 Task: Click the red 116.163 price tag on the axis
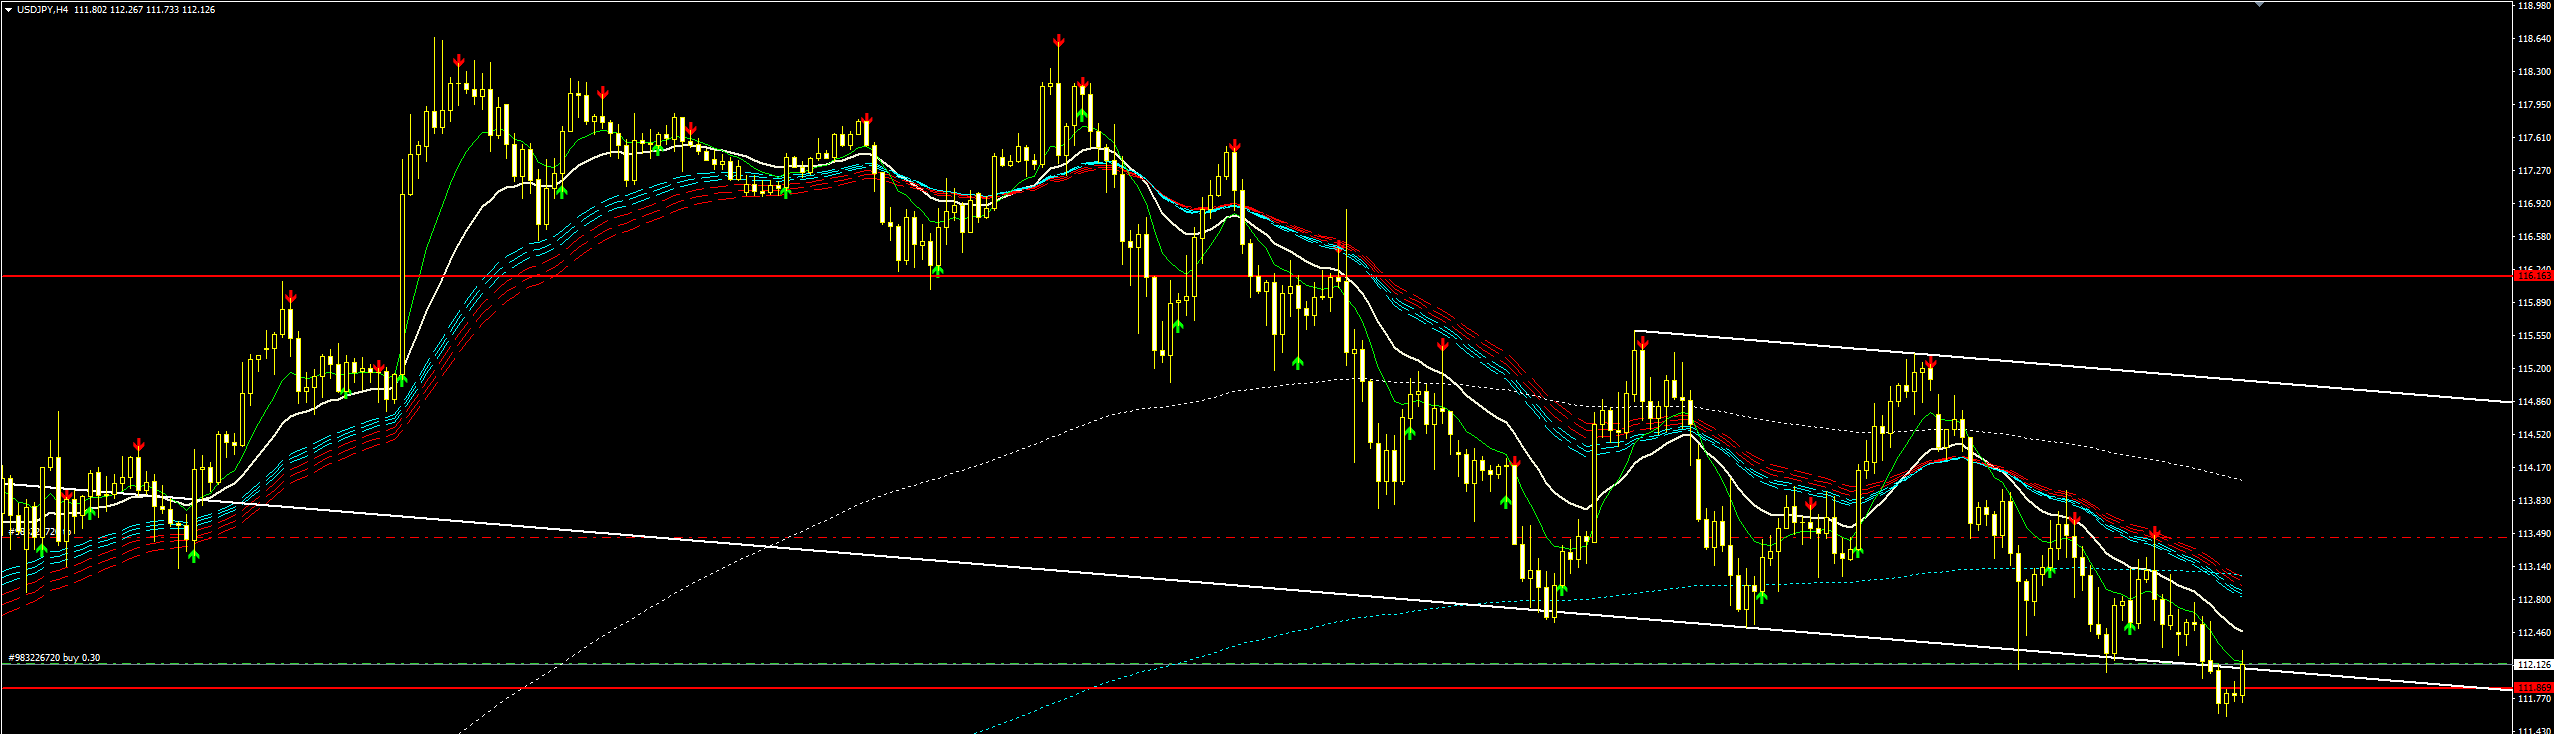click(2533, 275)
